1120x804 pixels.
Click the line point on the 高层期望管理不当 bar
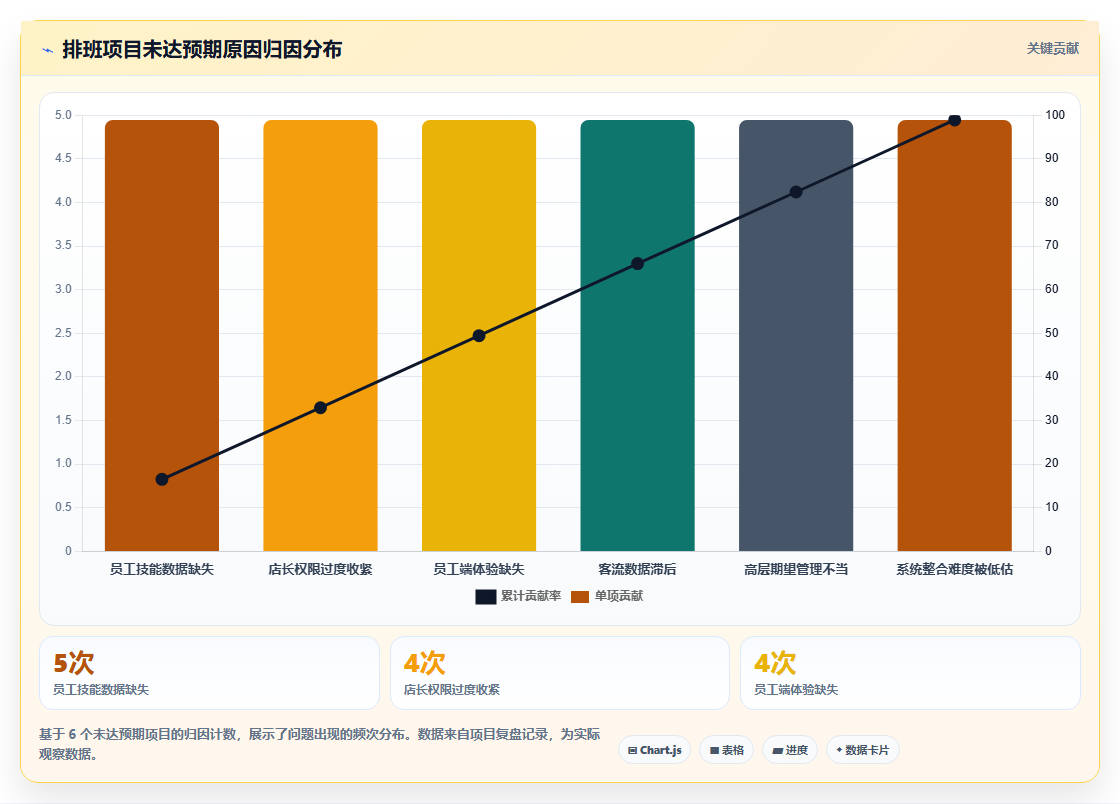pyautogui.click(x=796, y=192)
